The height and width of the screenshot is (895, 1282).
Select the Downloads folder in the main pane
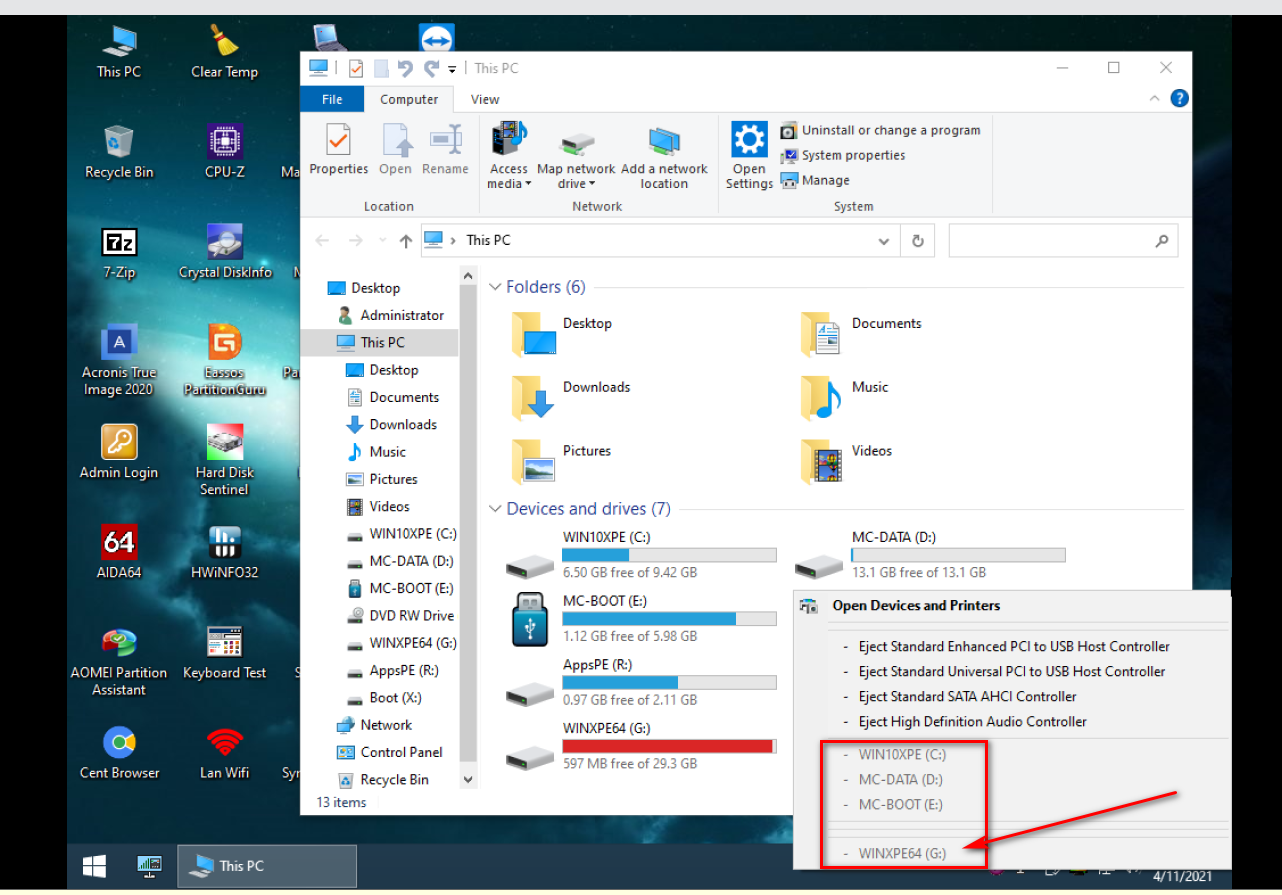pos(571,396)
